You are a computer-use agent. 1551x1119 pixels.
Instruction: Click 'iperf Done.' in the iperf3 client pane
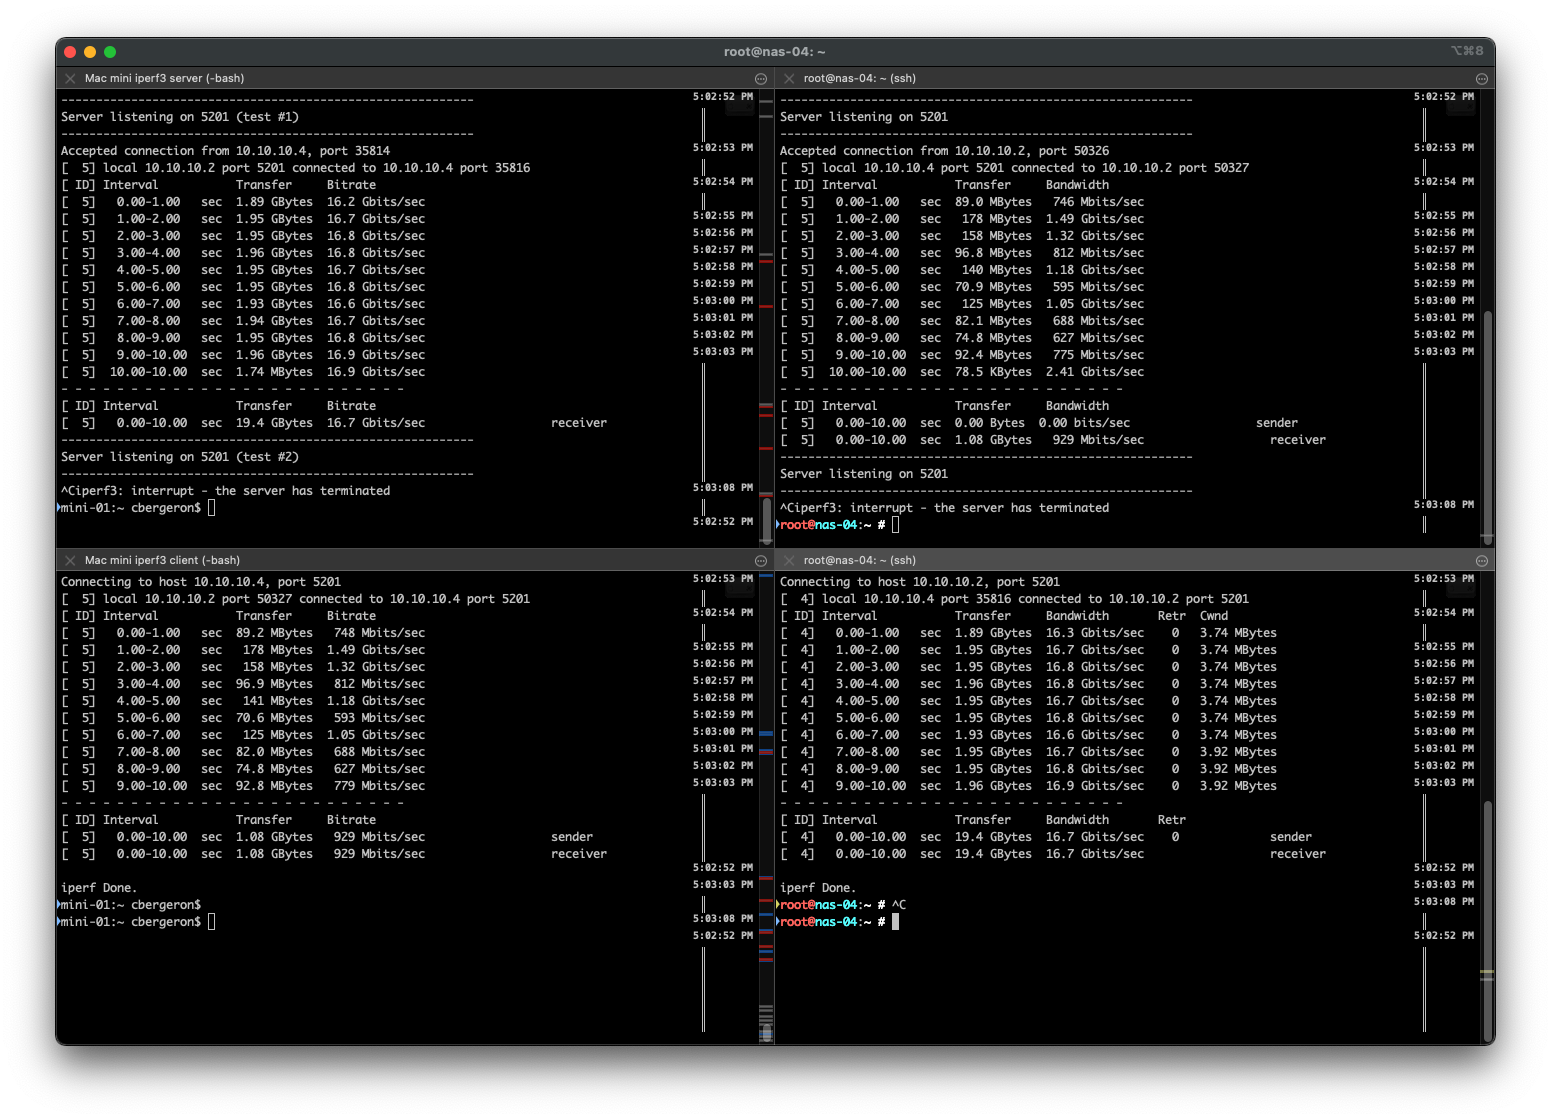tap(99, 888)
